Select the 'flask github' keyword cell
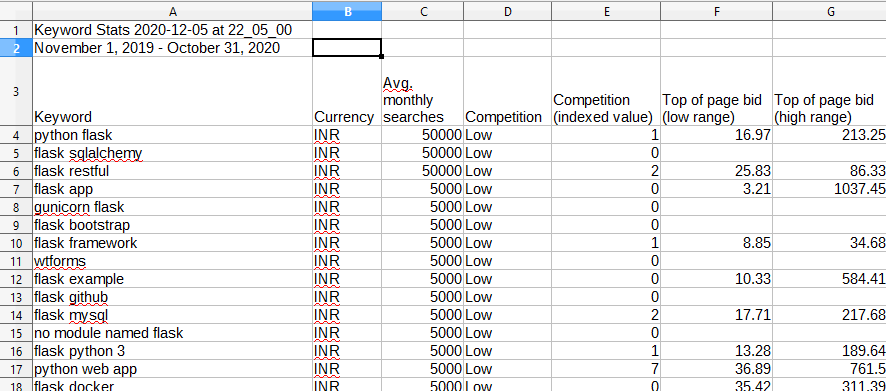 pyautogui.click(x=172, y=297)
